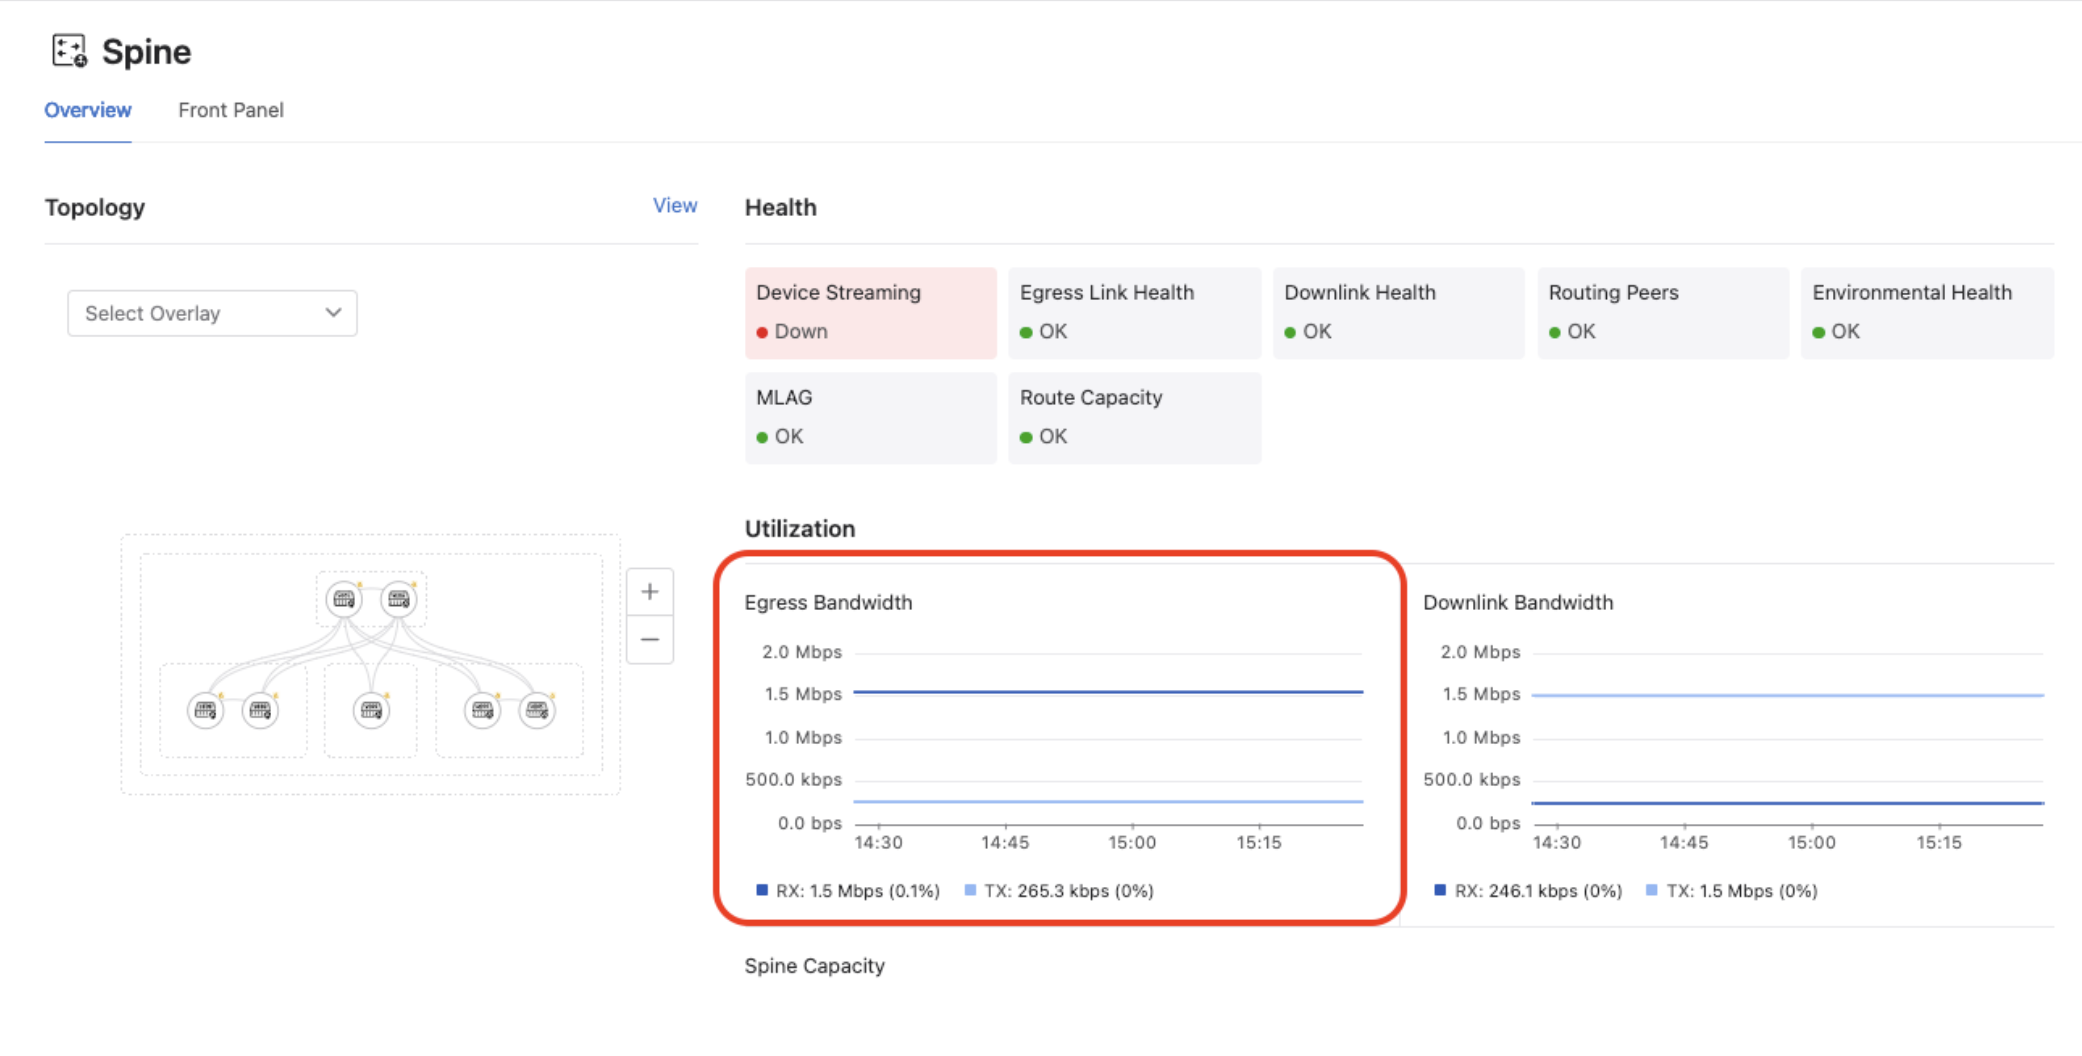Toggle RX series in Downlink Bandwidth legend
This screenshot has width=2082, height=1056.
[x=1527, y=891]
